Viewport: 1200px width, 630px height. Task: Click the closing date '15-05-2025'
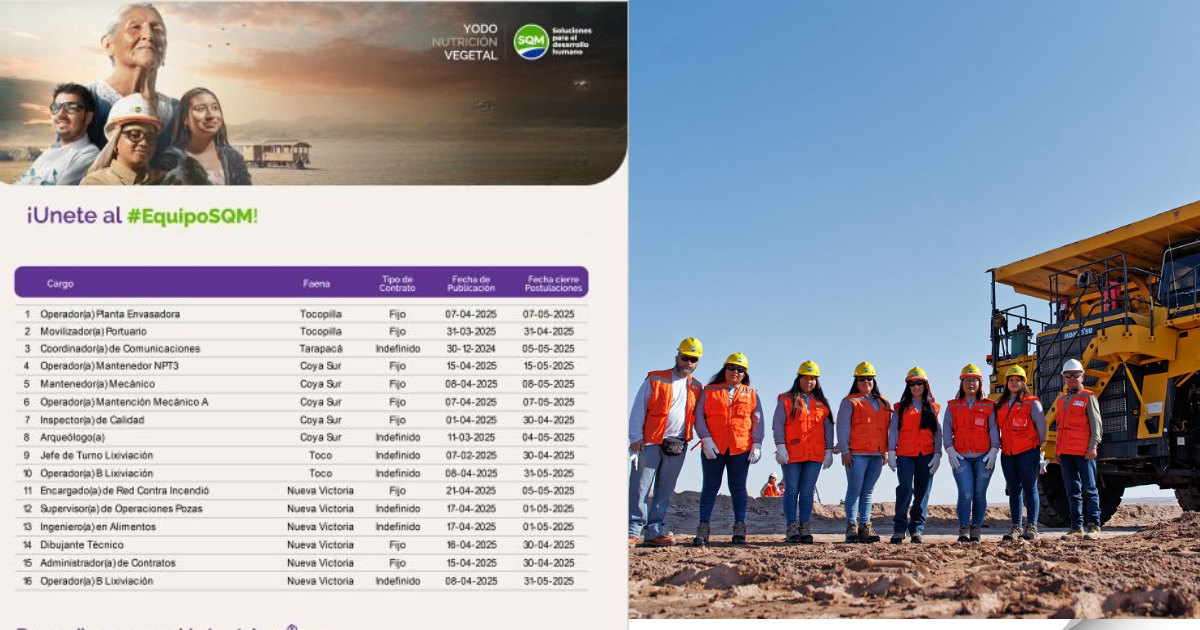548,366
